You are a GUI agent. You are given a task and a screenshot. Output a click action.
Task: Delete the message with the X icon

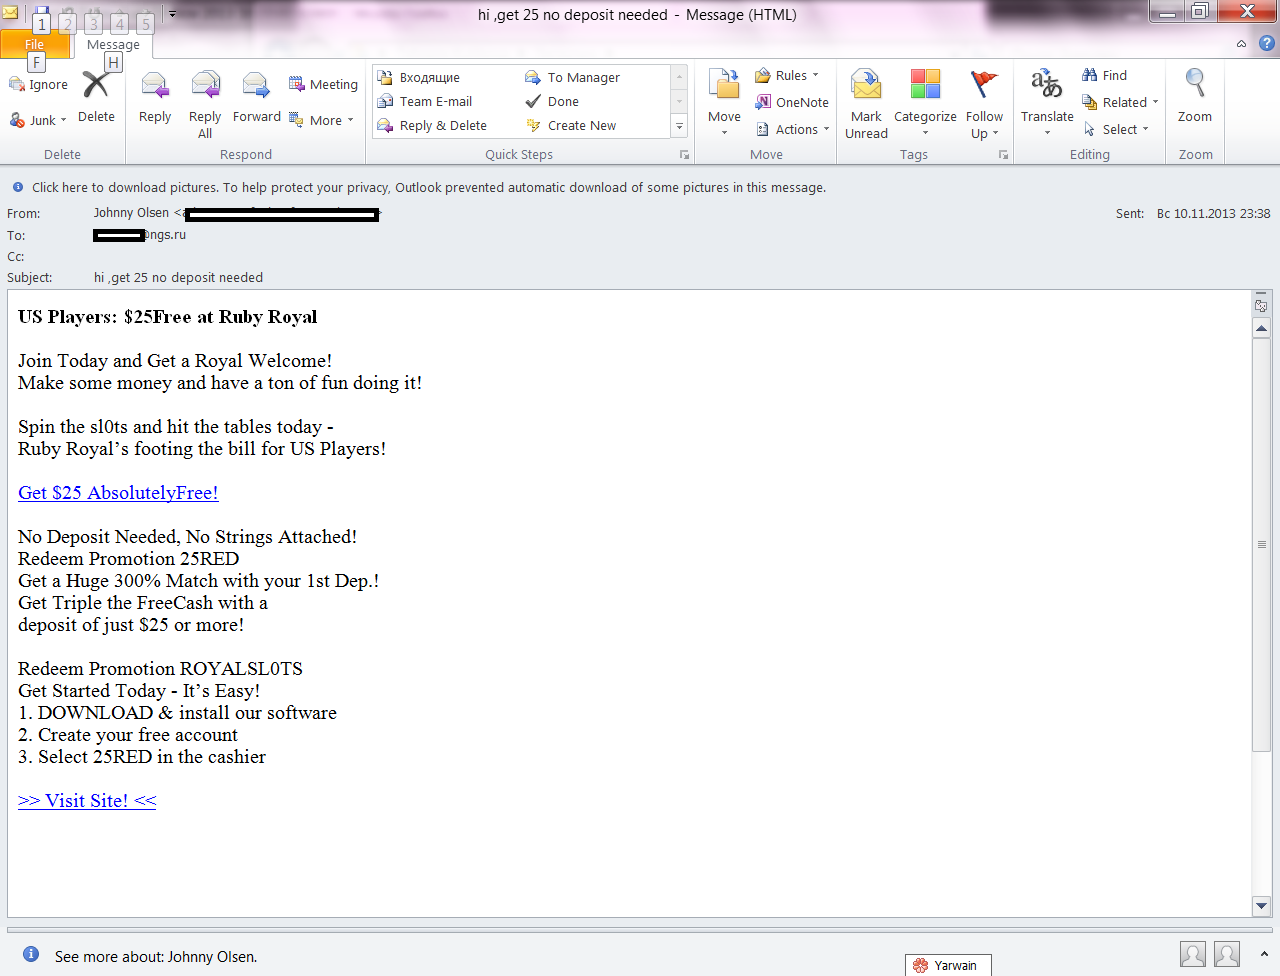point(96,85)
